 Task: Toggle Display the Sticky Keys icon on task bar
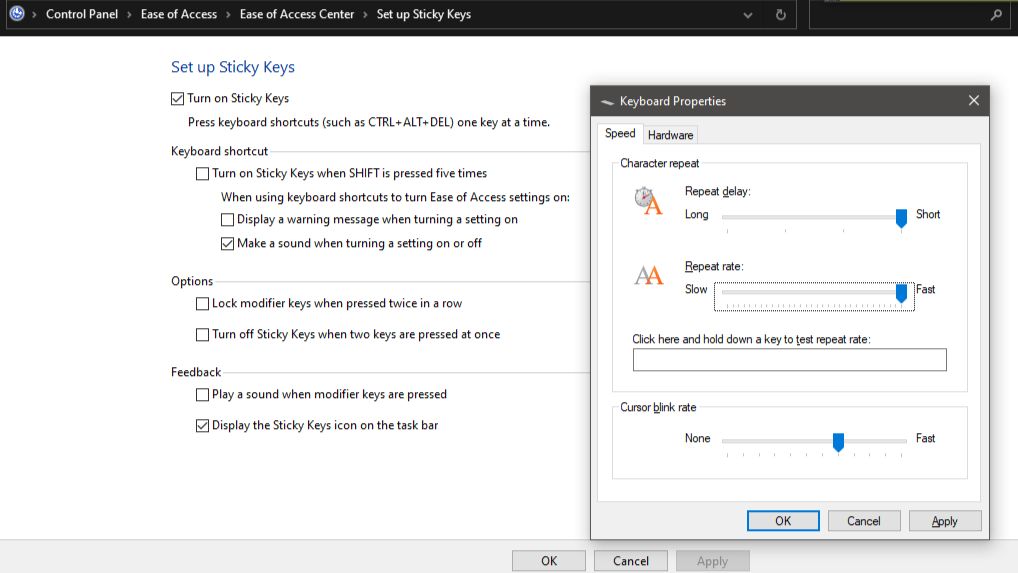[203, 426]
